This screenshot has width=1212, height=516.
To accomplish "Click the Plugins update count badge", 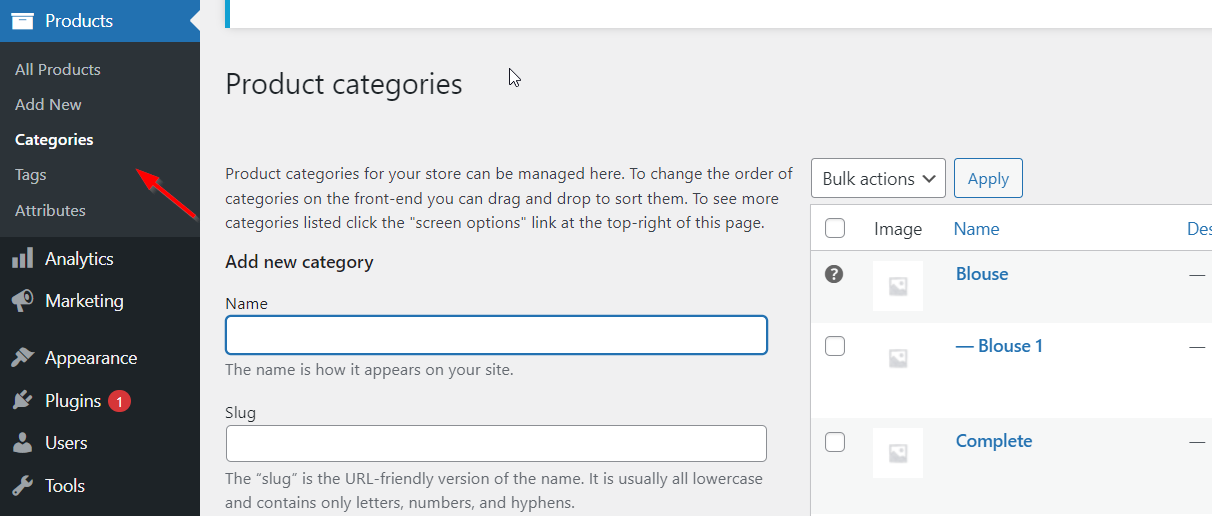I will point(119,401).
